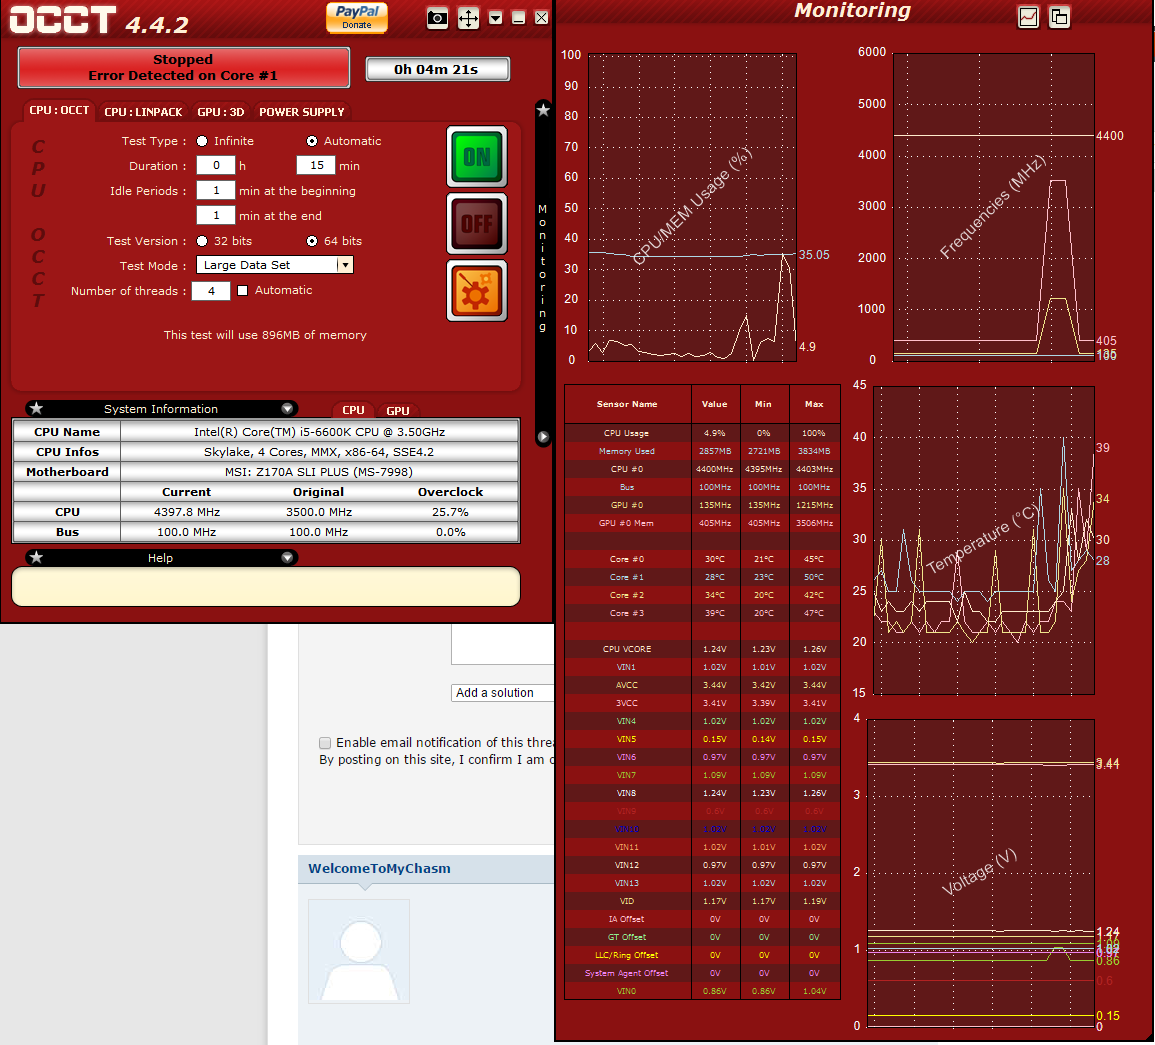Click the Duration minutes input field
Image resolution: width=1155 pixels, height=1045 pixels.
pos(316,166)
